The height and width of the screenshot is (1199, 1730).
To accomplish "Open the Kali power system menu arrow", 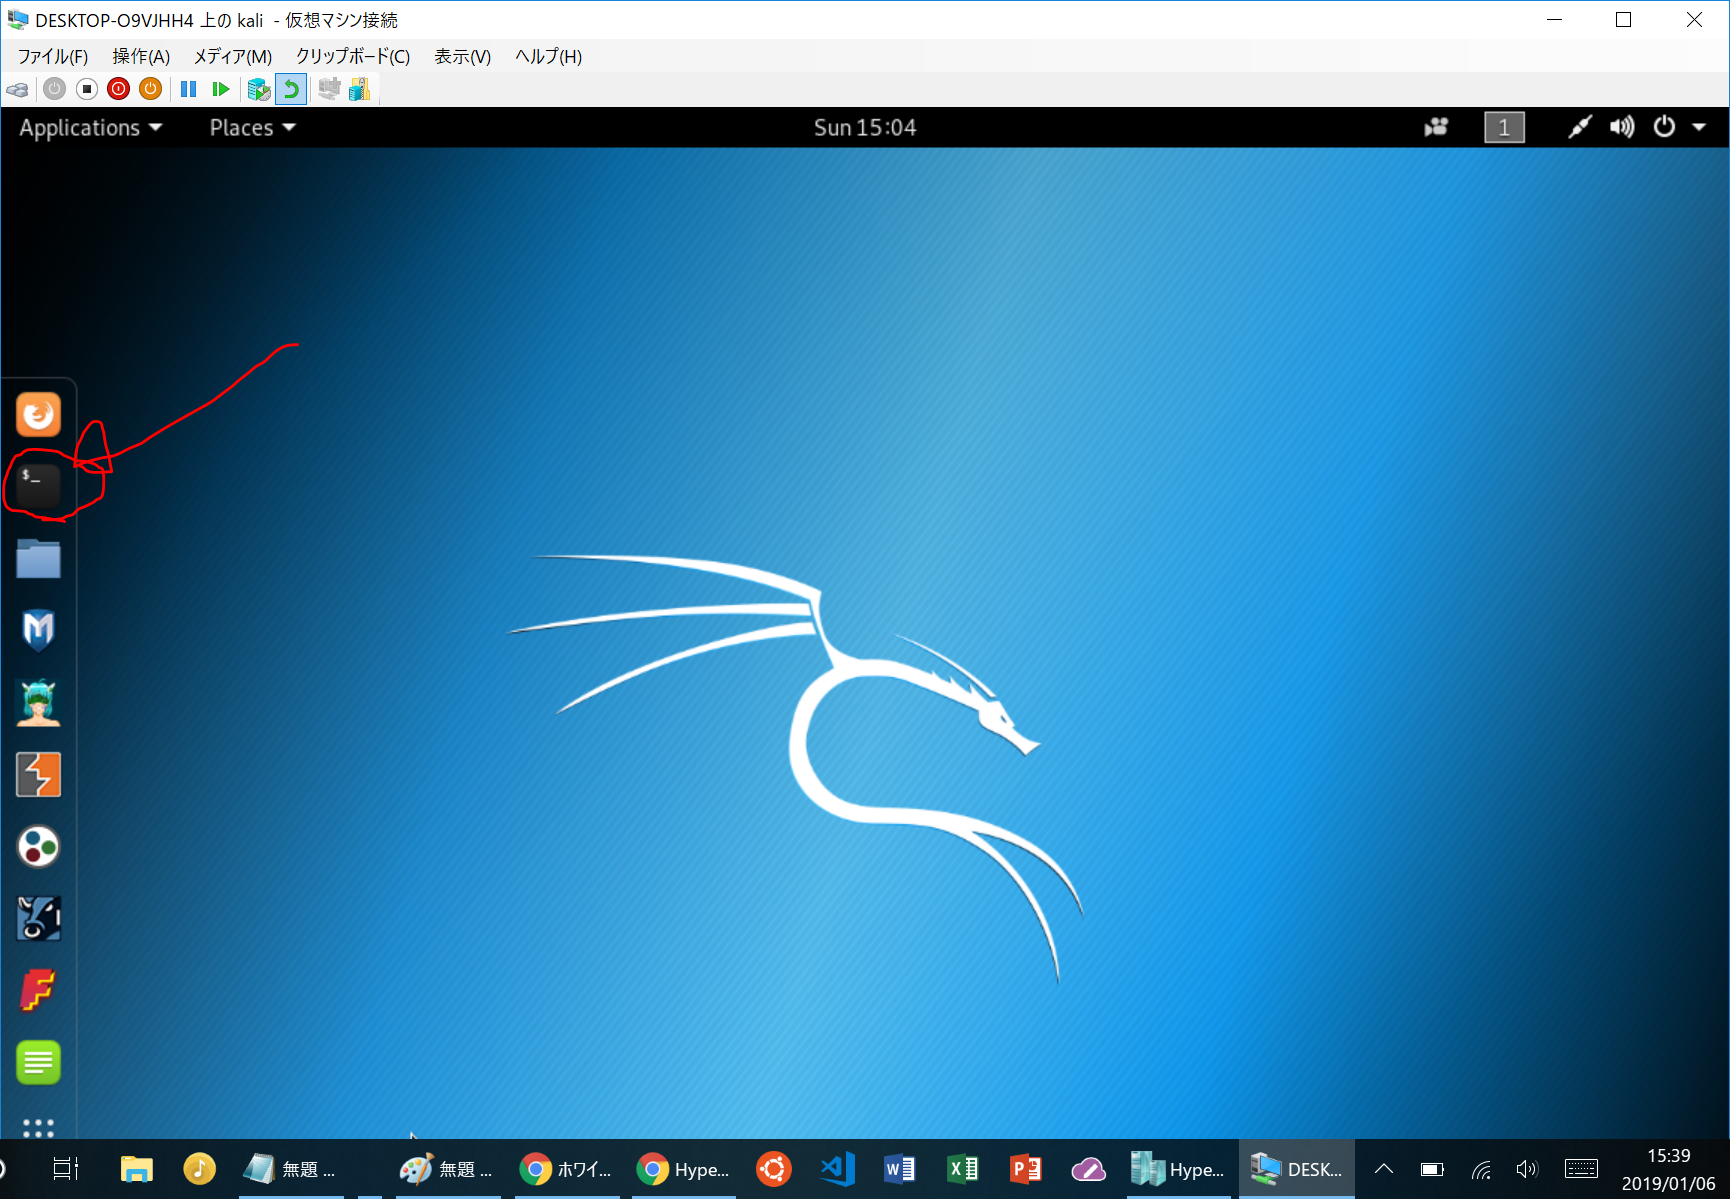I will (x=1699, y=127).
